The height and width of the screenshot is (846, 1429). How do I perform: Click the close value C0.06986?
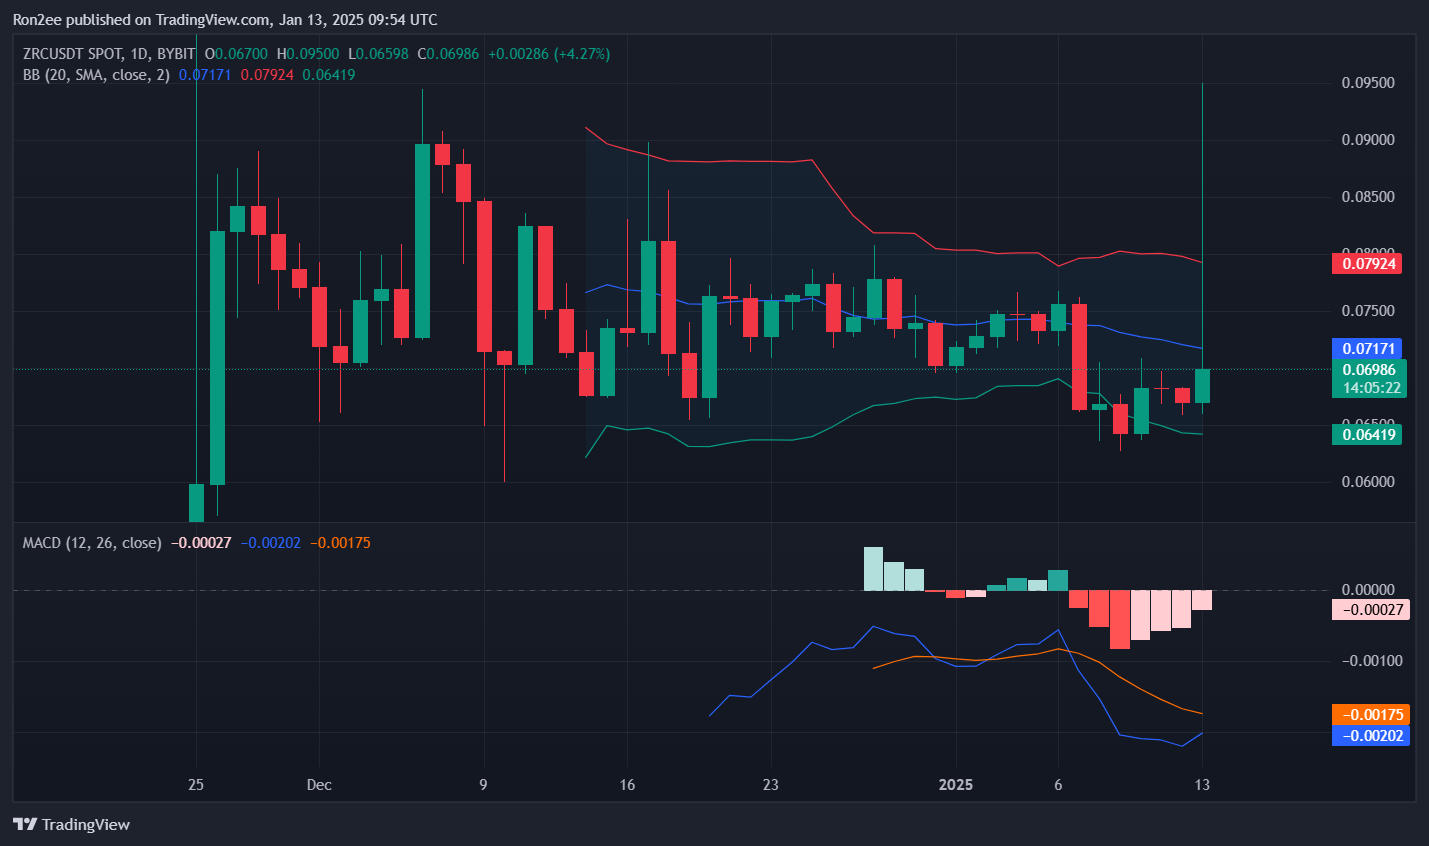point(448,54)
